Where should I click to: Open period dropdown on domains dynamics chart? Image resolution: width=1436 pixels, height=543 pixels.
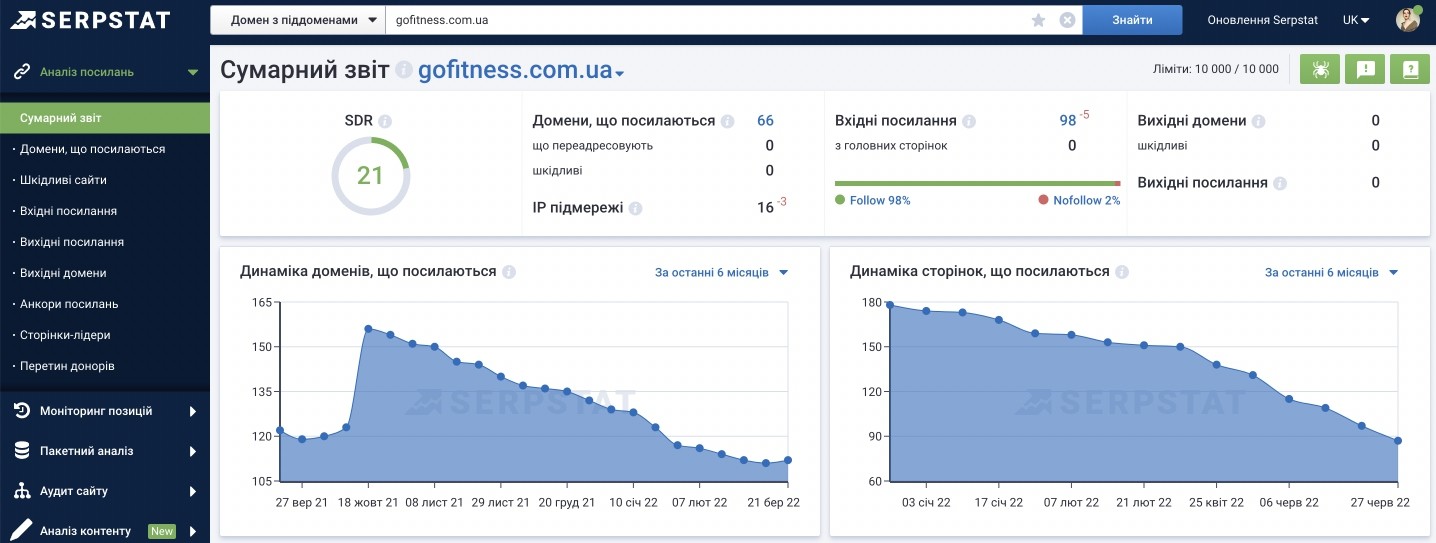[x=722, y=272]
